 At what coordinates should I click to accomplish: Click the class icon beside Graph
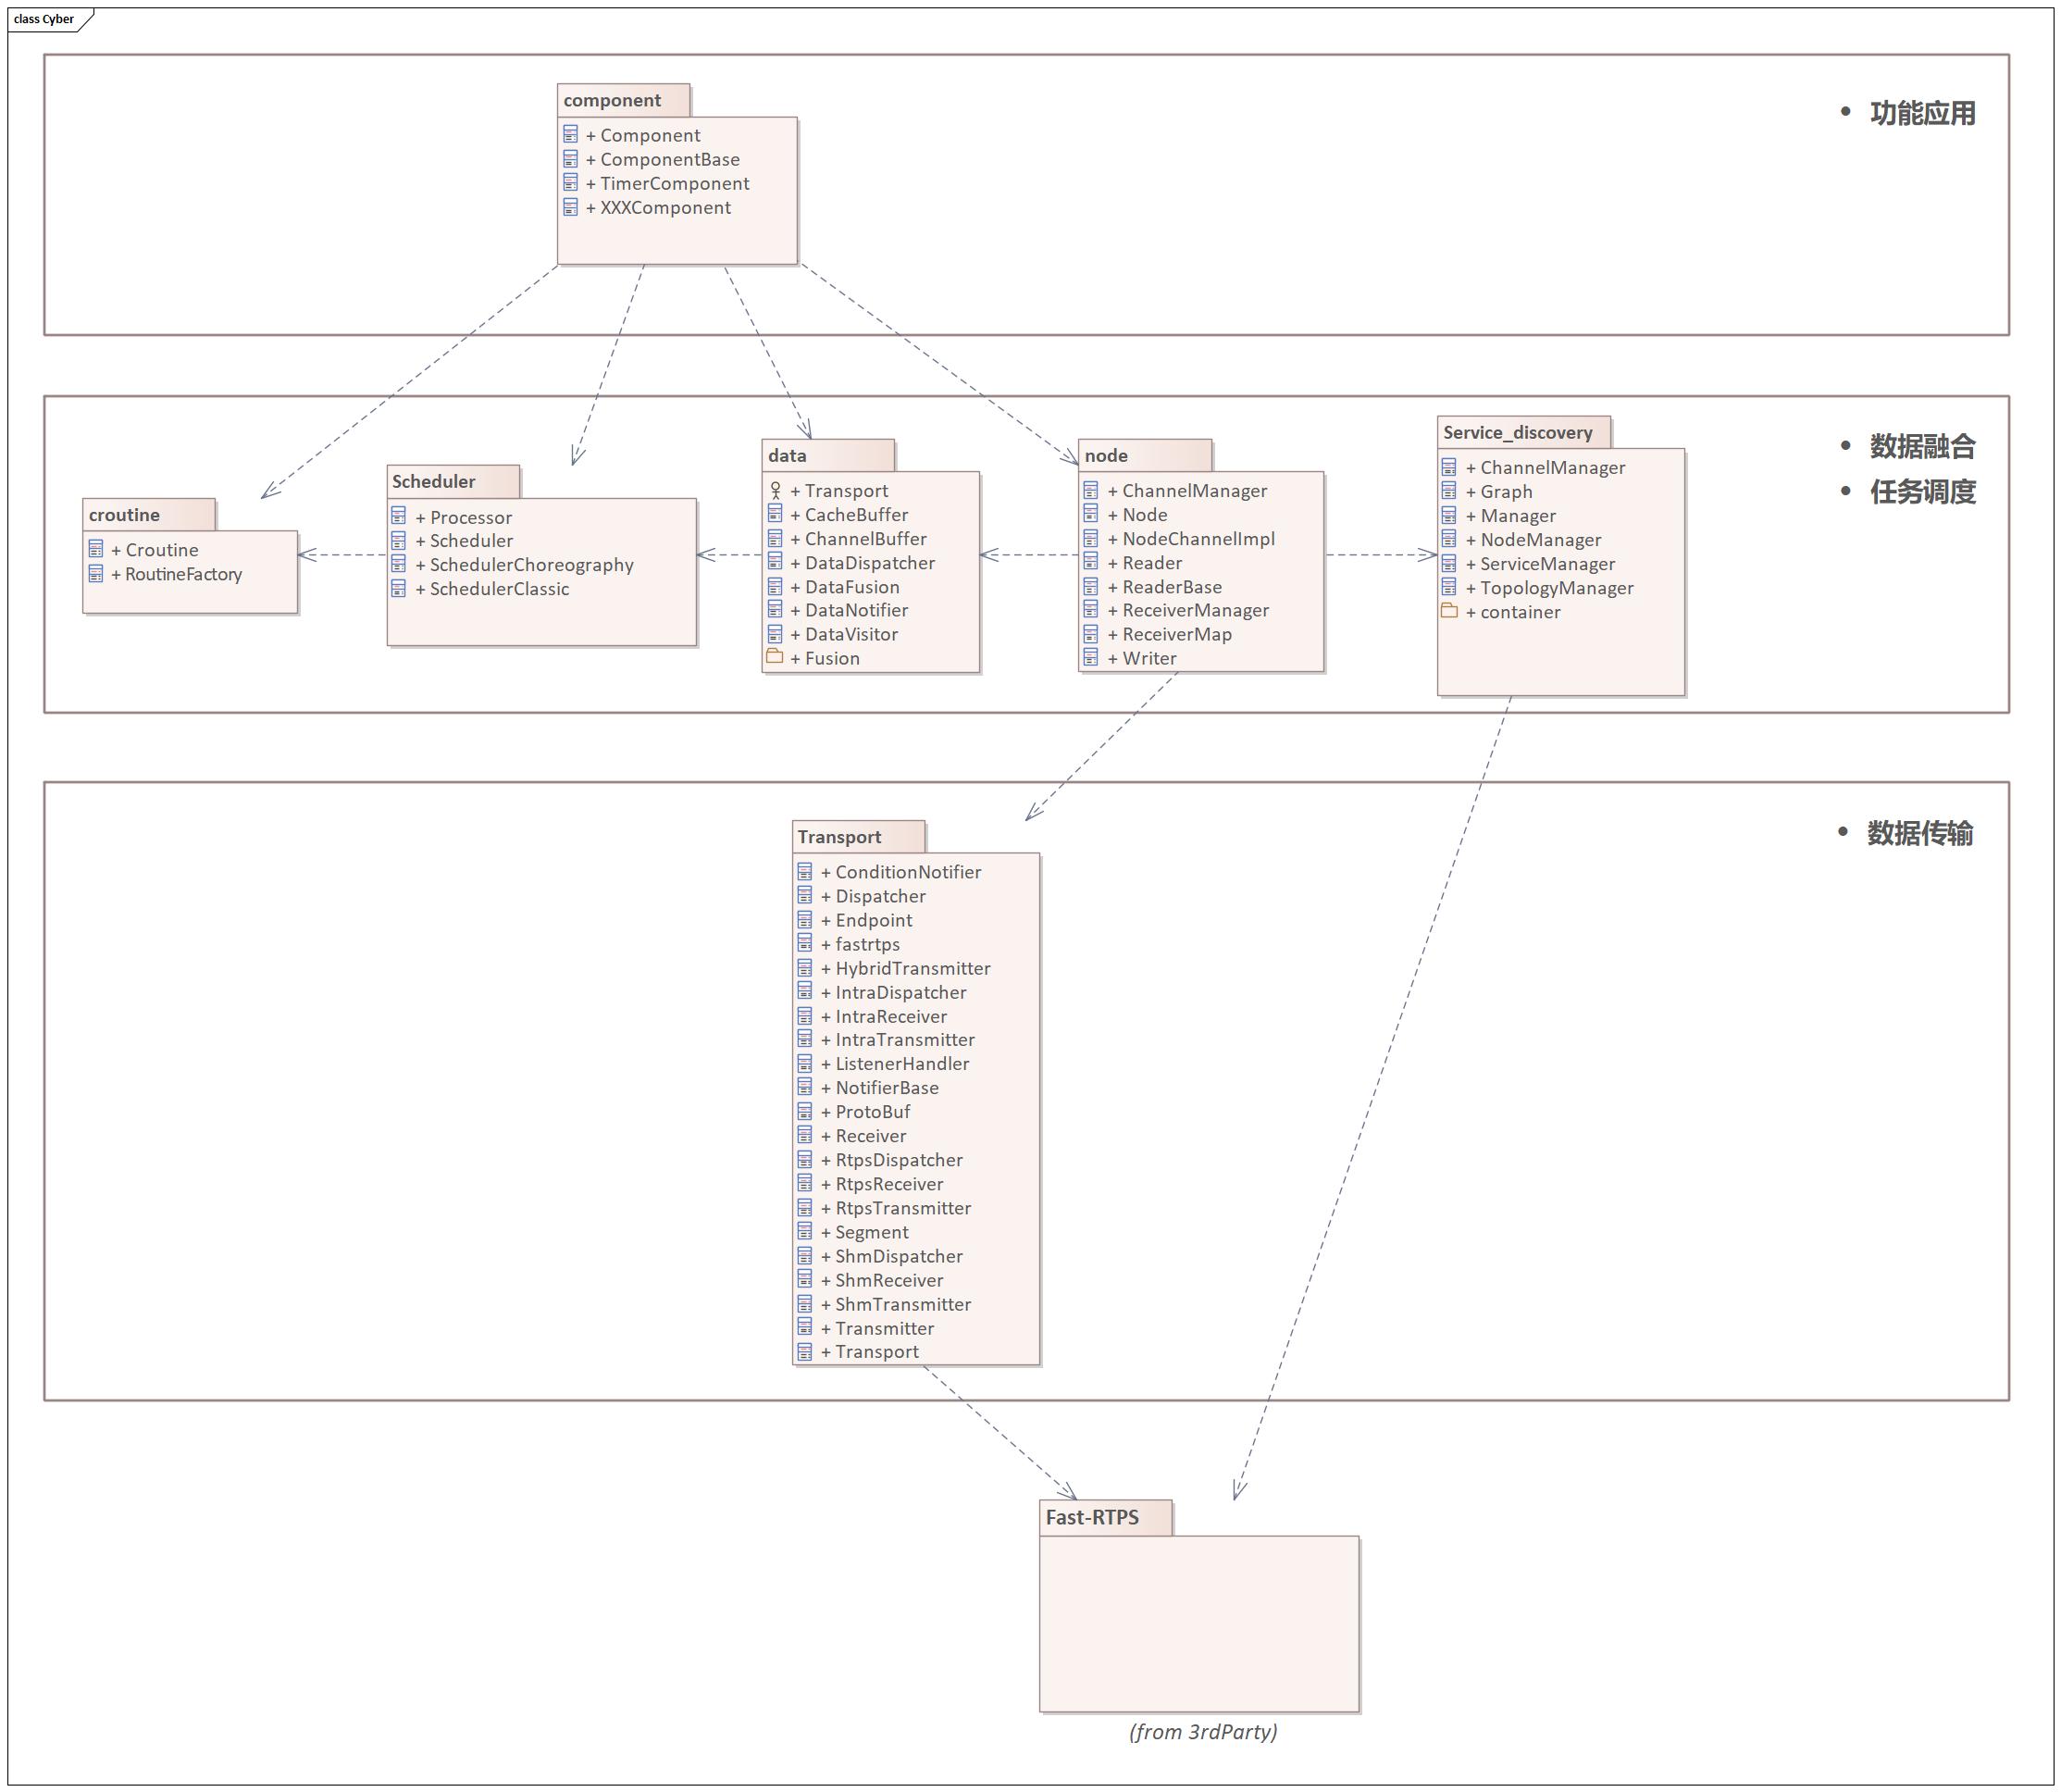click(1449, 490)
